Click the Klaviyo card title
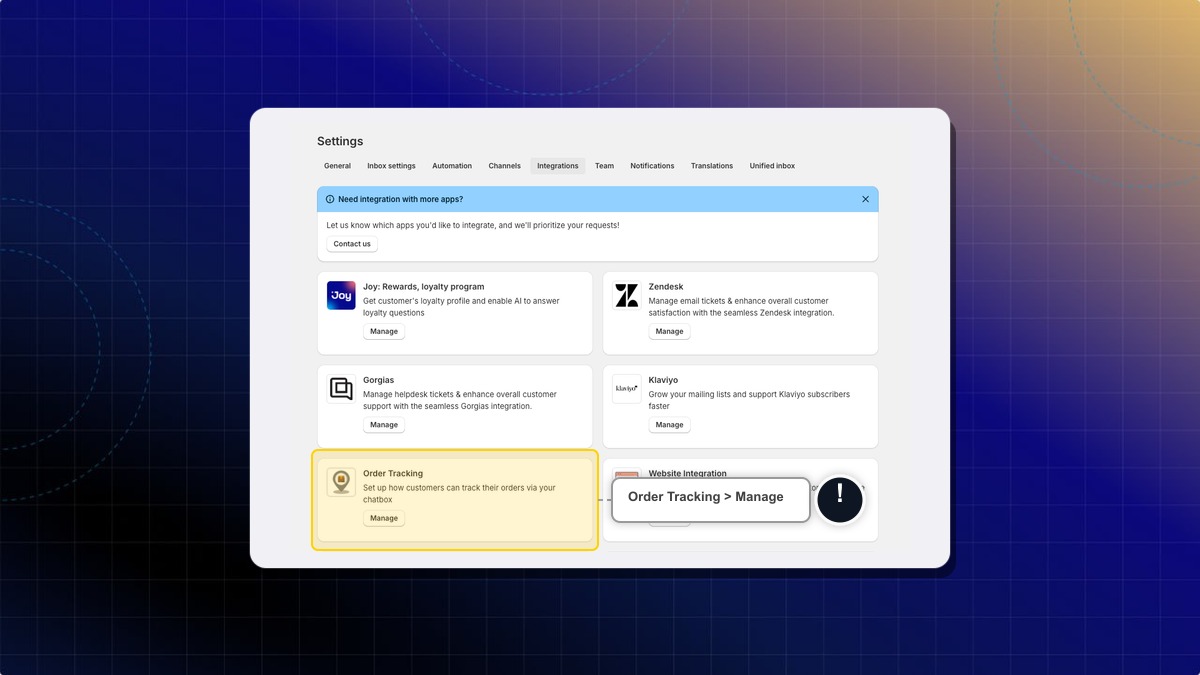1200x675 pixels. pos(663,380)
